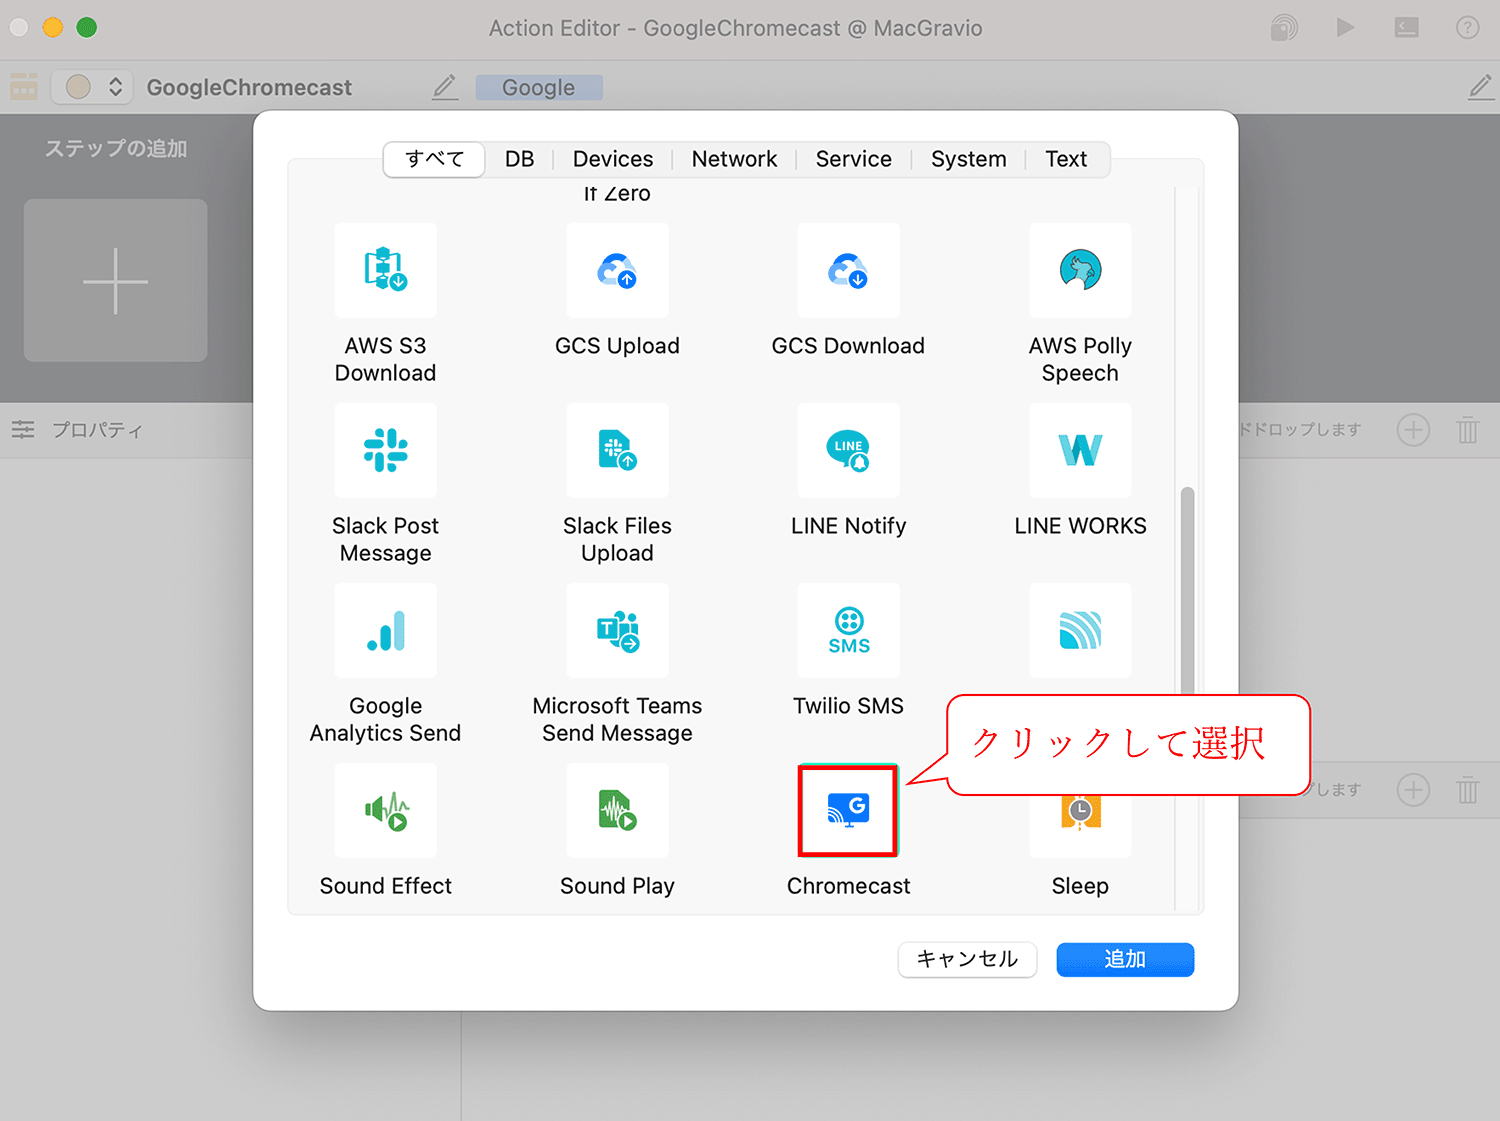Click the large plus add-step box

116,280
